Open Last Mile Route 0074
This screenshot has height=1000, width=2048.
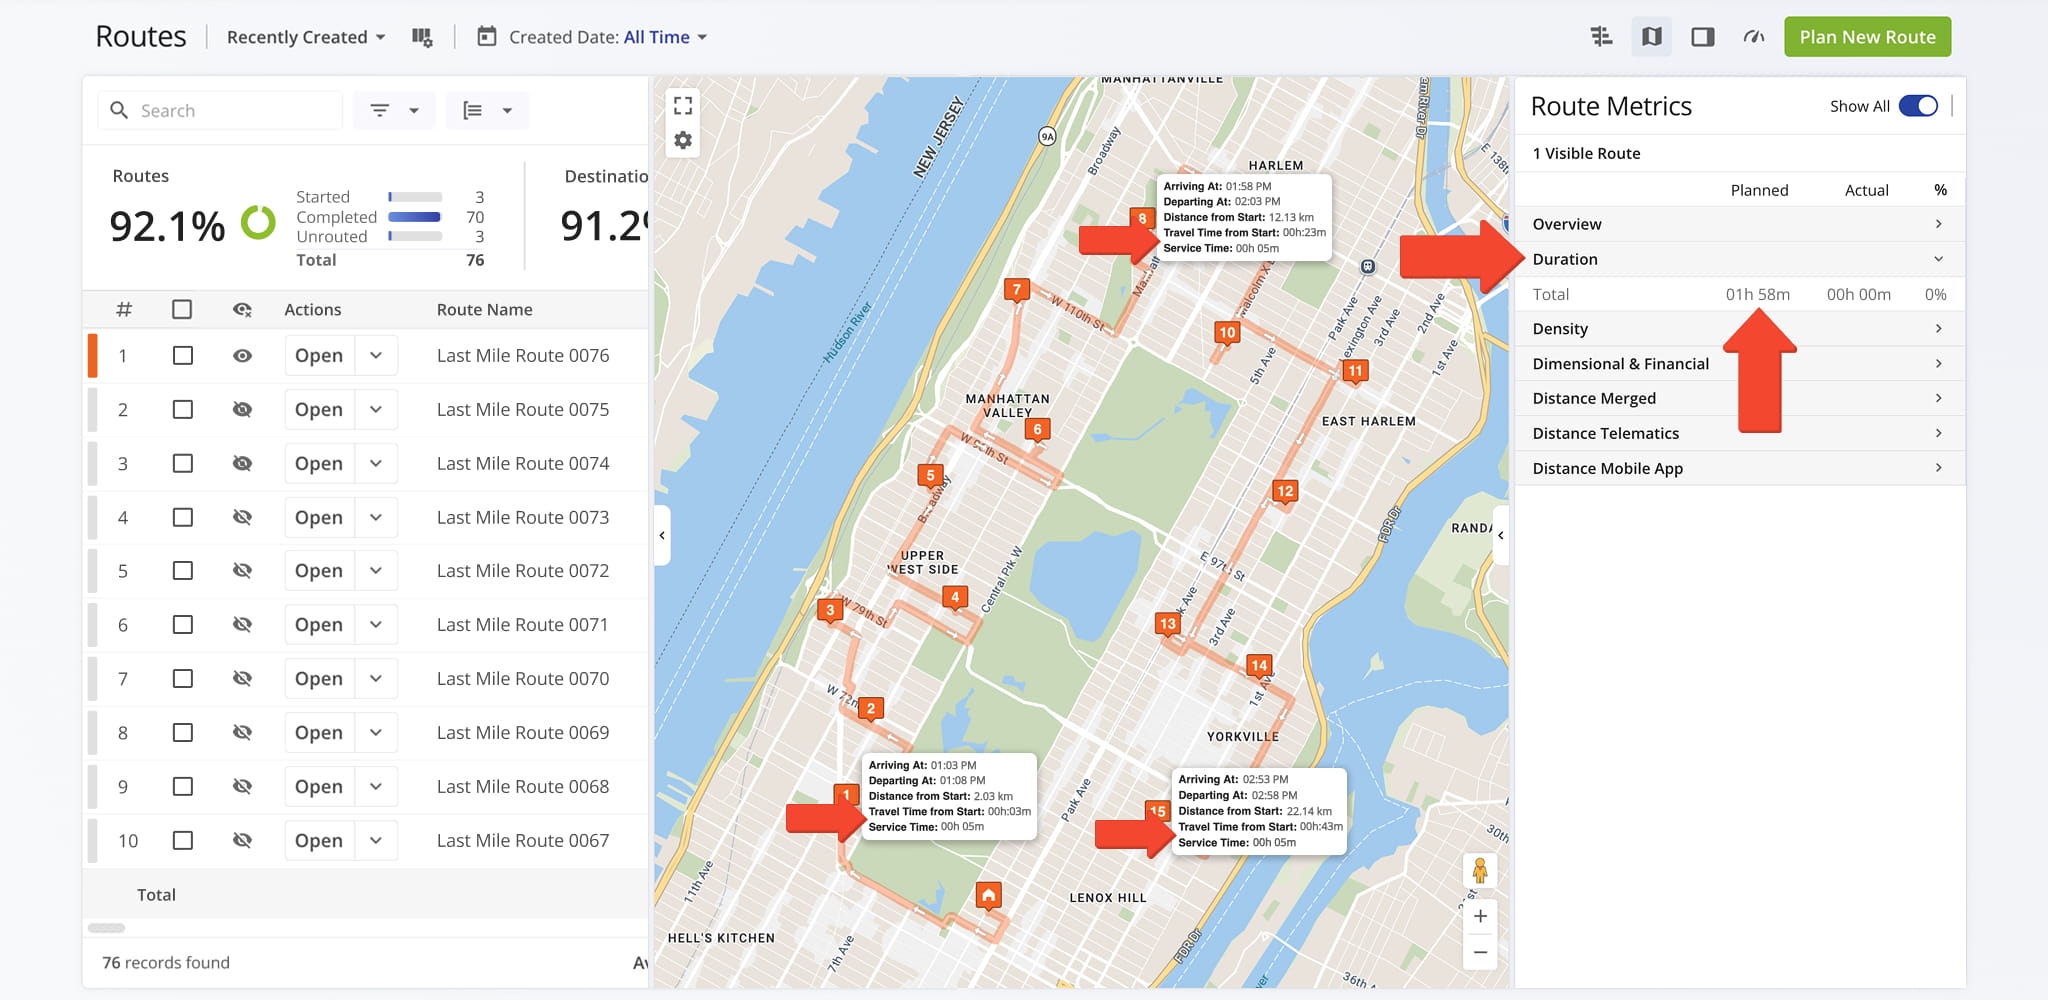click(319, 464)
